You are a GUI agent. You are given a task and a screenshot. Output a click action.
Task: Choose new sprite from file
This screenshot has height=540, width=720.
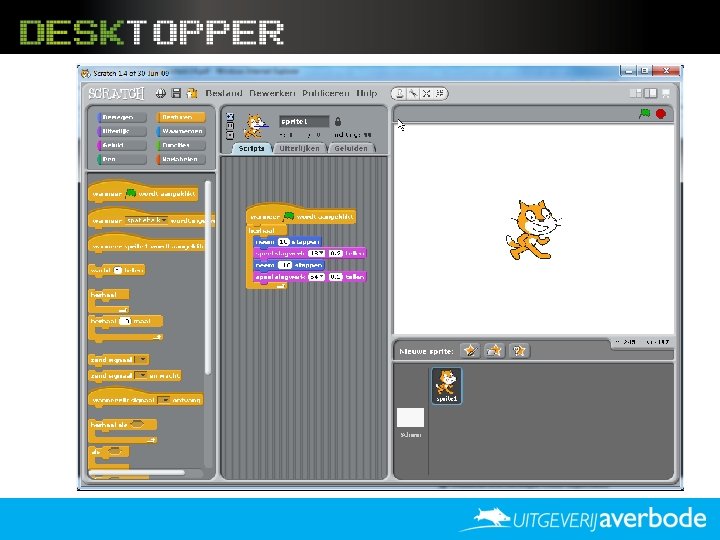(x=494, y=351)
